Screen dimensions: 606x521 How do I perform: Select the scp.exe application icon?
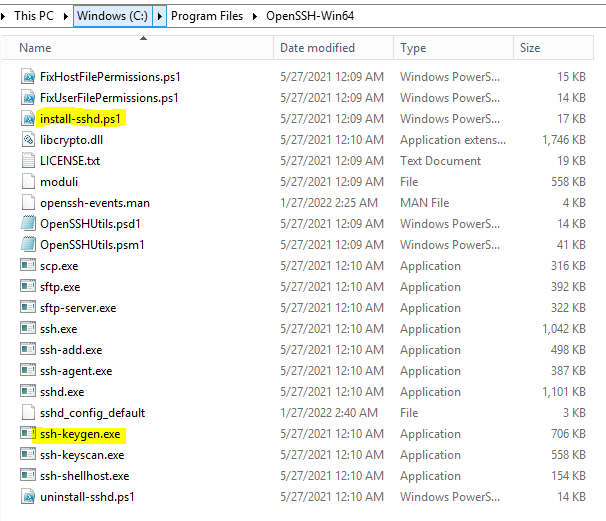pos(28,265)
